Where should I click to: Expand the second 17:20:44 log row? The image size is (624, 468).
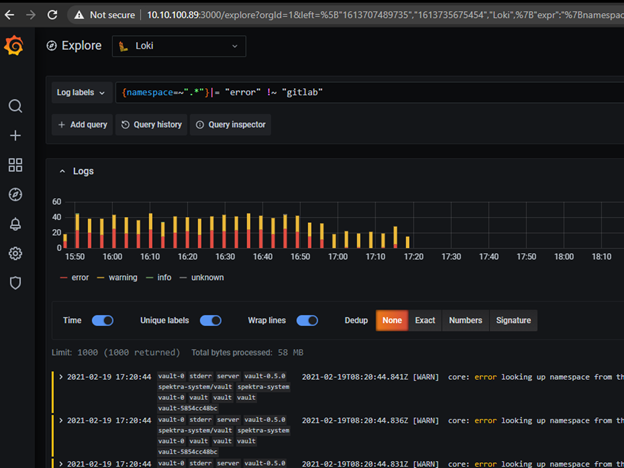click(x=61, y=420)
